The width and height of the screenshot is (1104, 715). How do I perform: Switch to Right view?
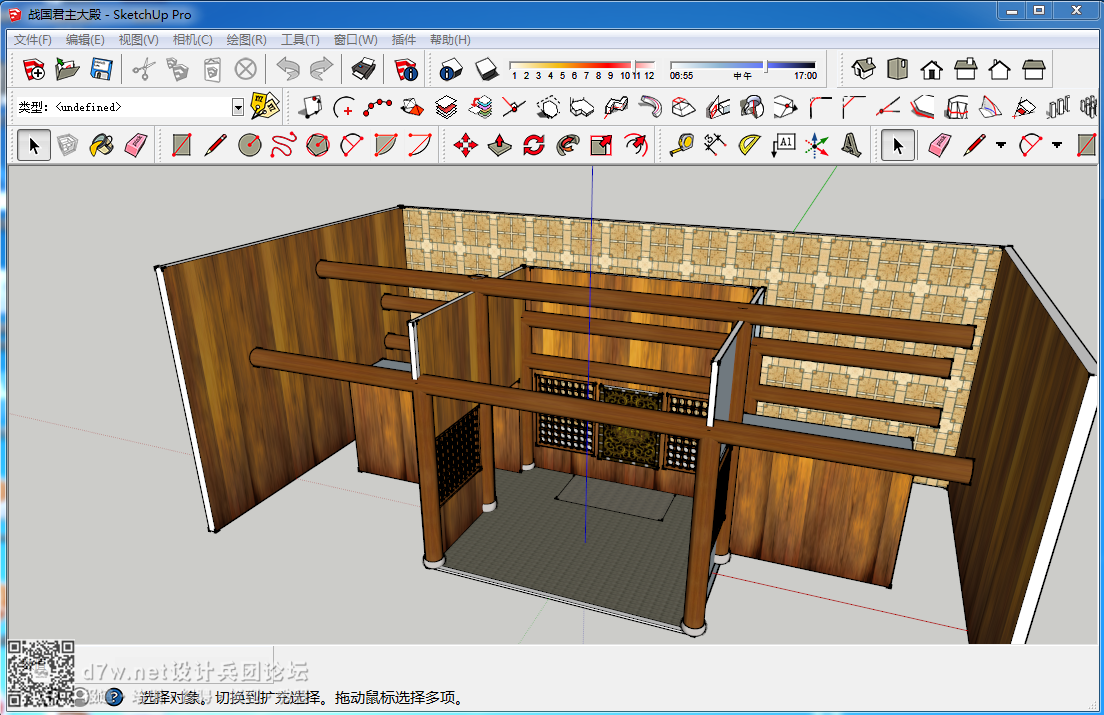966,69
